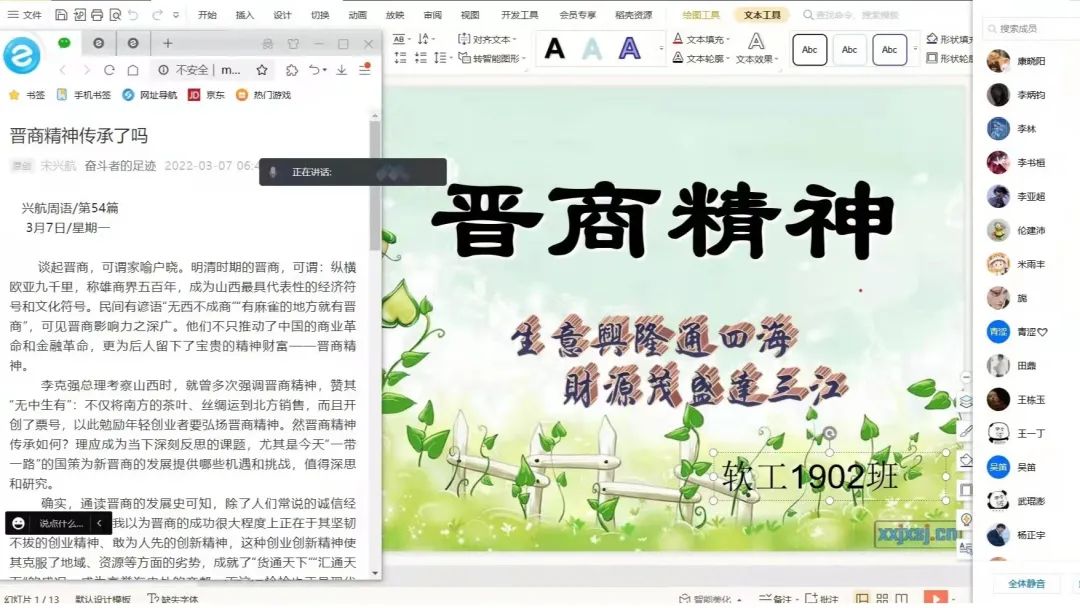Go to browser home page
Screen dimensions: 1080x608
pyautogui.click(x=133, y=70)
